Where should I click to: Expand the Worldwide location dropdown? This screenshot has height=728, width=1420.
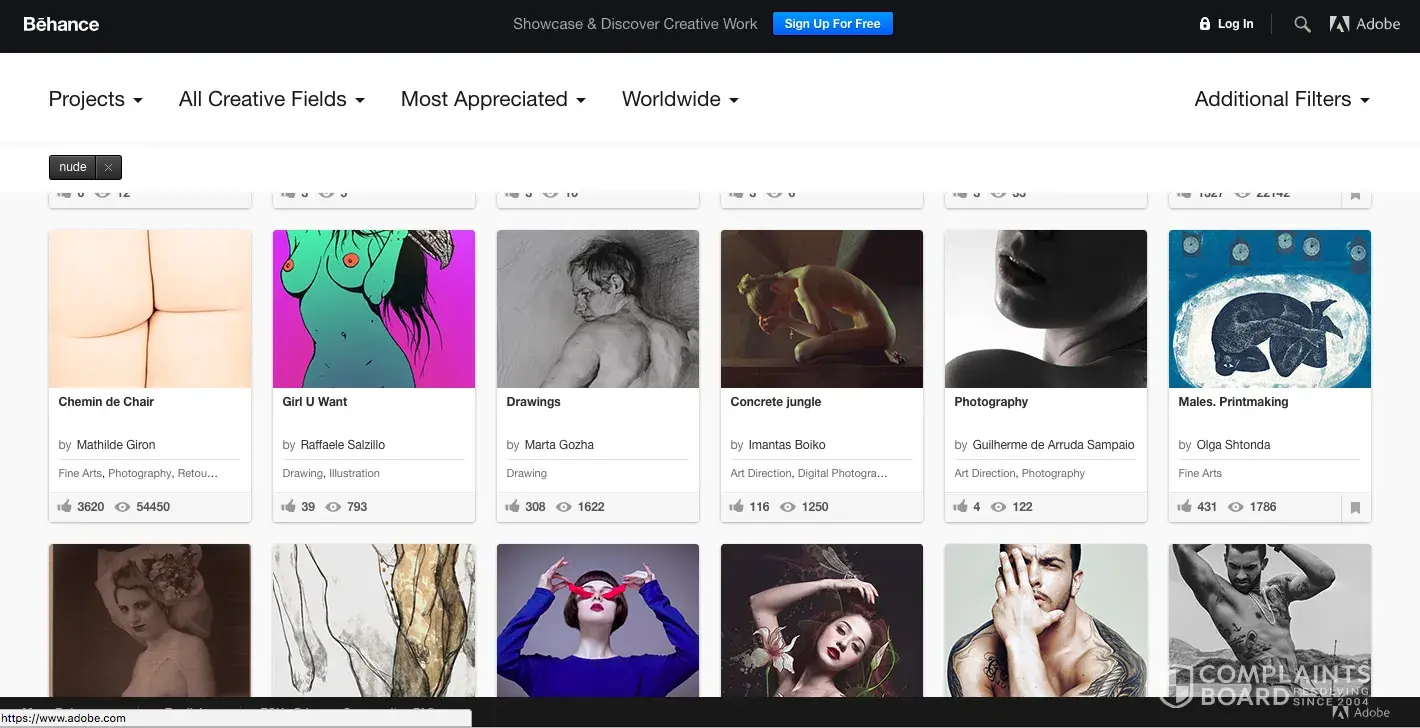coord(680,99)
